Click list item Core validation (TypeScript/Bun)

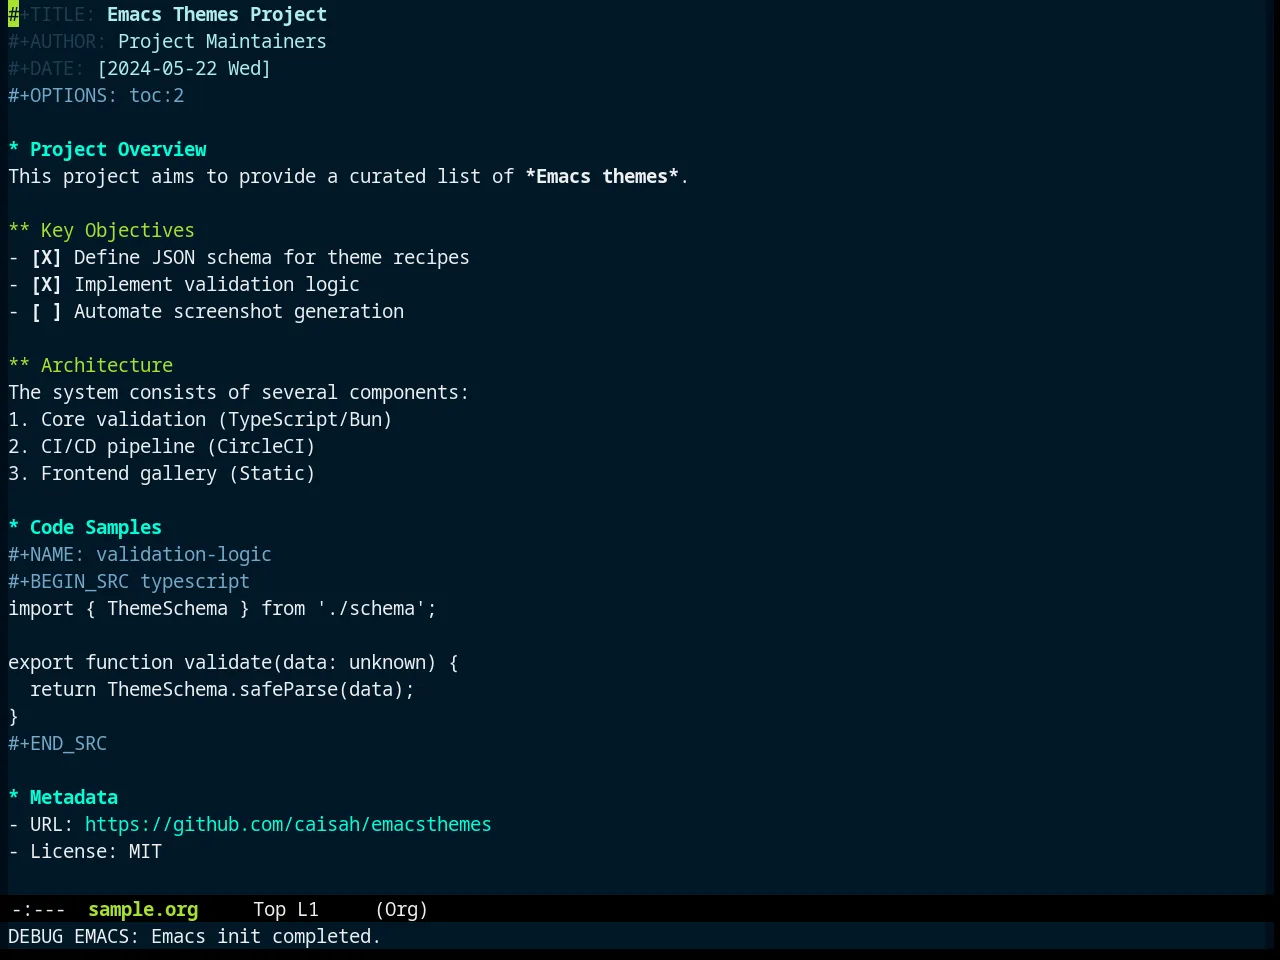click(x=200, y=420)
